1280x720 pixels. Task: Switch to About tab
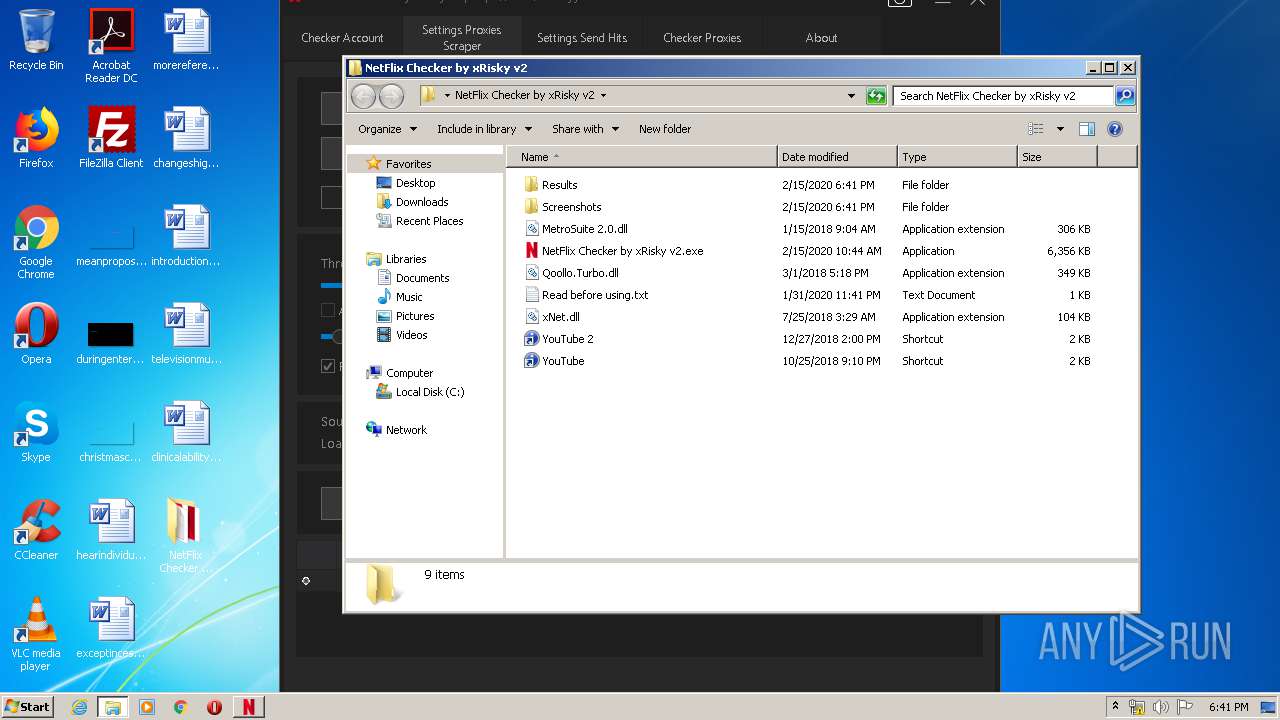tap(821, 38)
